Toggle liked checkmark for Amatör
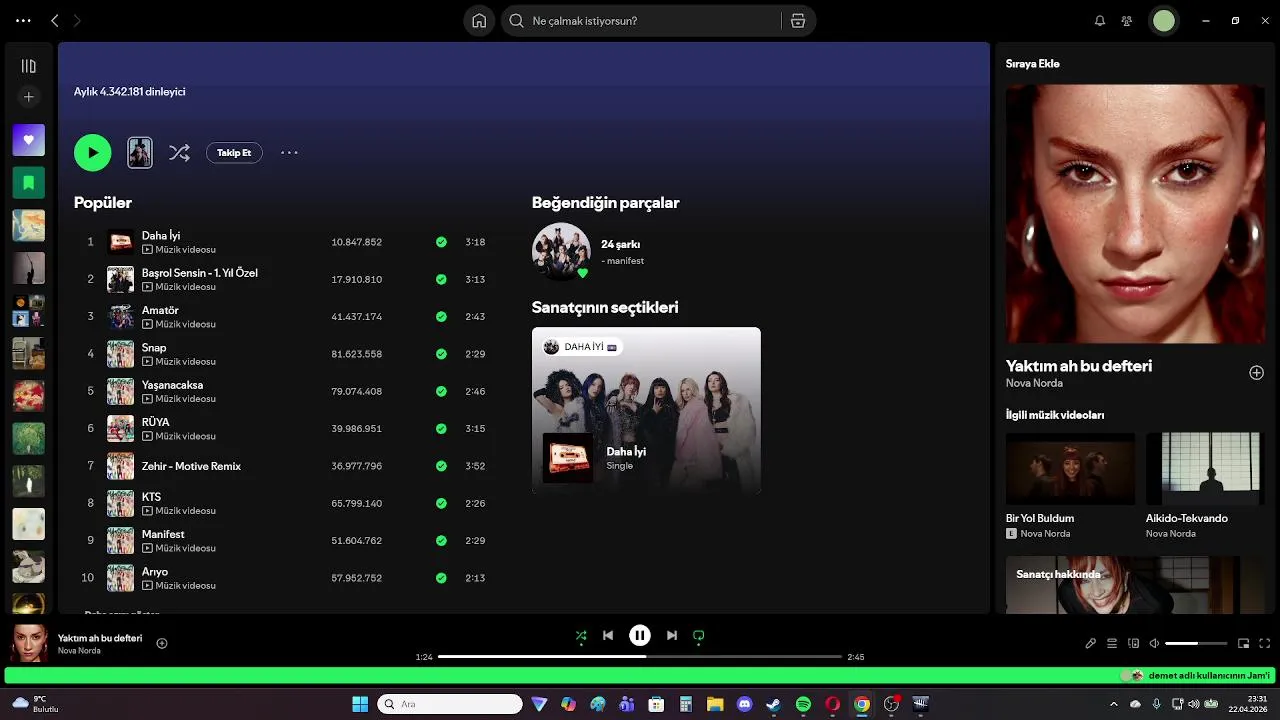The image size is (1280, 720). pos(441,317)
